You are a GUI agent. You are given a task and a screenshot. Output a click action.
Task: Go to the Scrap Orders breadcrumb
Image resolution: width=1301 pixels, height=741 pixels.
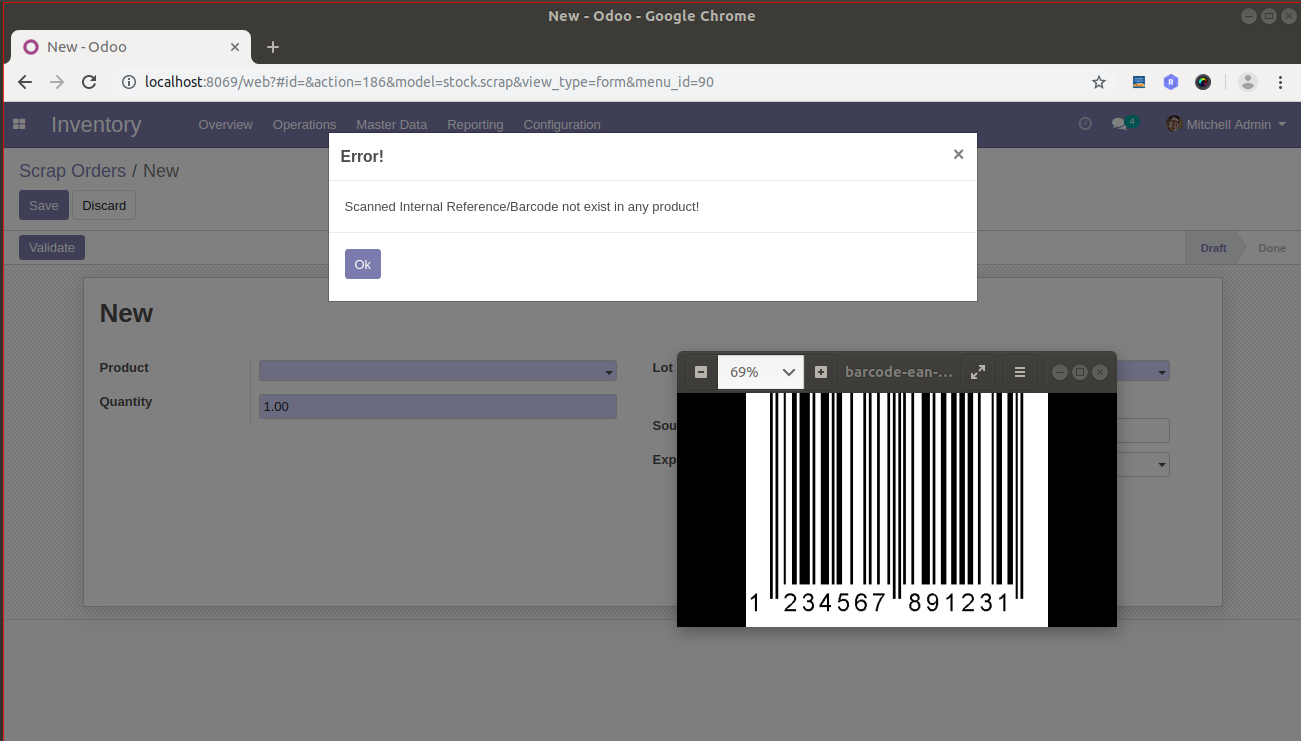tap(72, 171)
